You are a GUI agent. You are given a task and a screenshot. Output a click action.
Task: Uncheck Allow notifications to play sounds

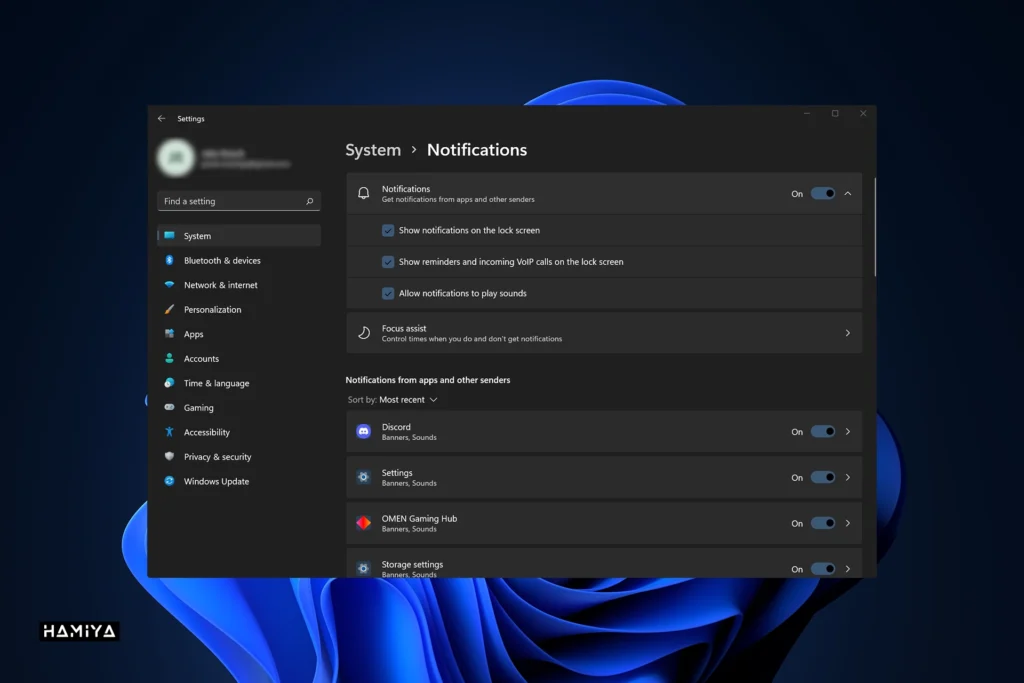click(x=388, y=293)
